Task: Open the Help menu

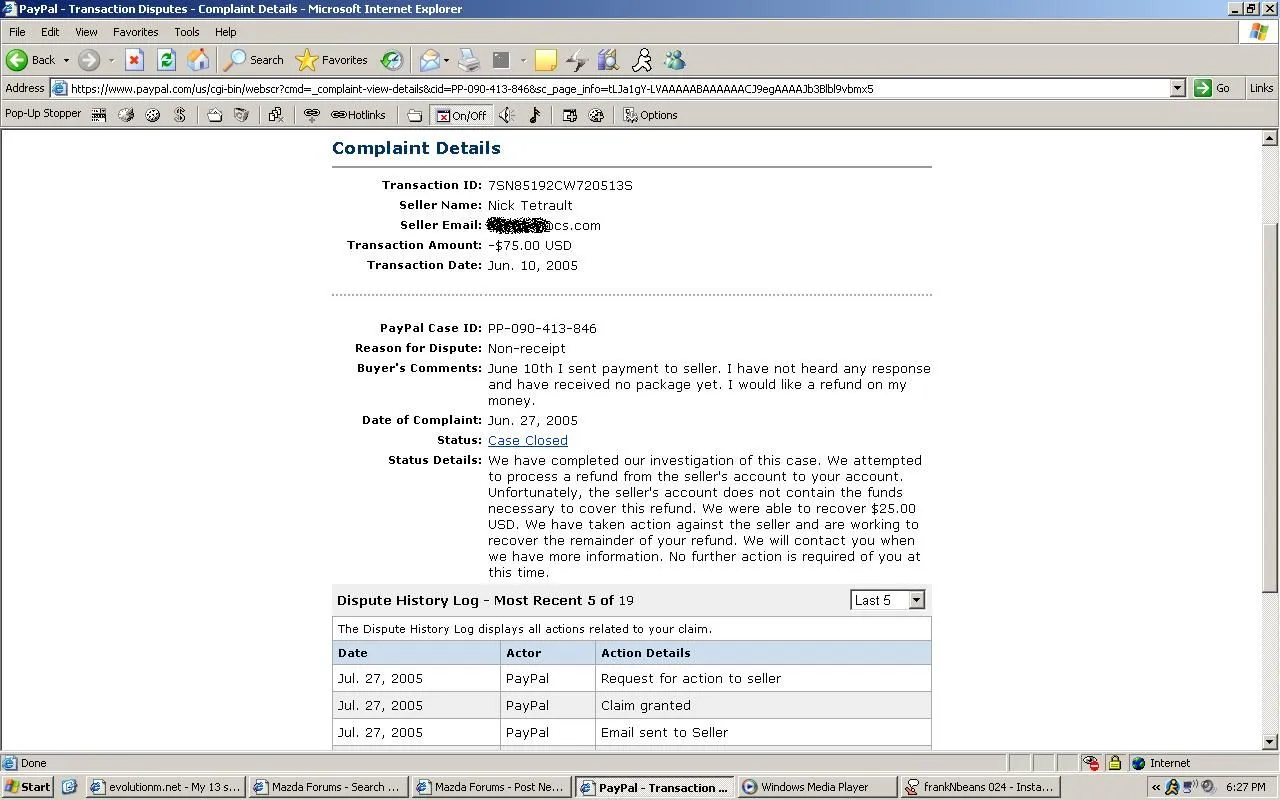Action: pos(225,32)
